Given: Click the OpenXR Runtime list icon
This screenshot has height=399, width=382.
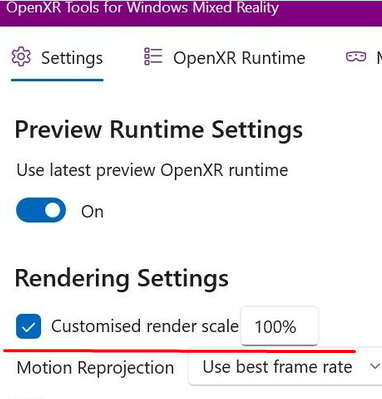Looking at the screenshot, I should click(153, 56).
